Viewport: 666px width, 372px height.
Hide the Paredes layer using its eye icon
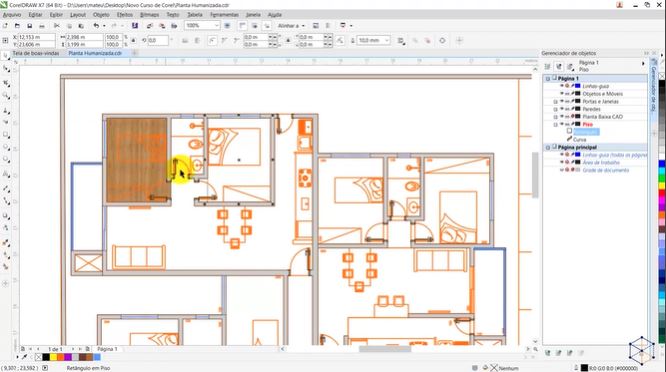(562, 109)
